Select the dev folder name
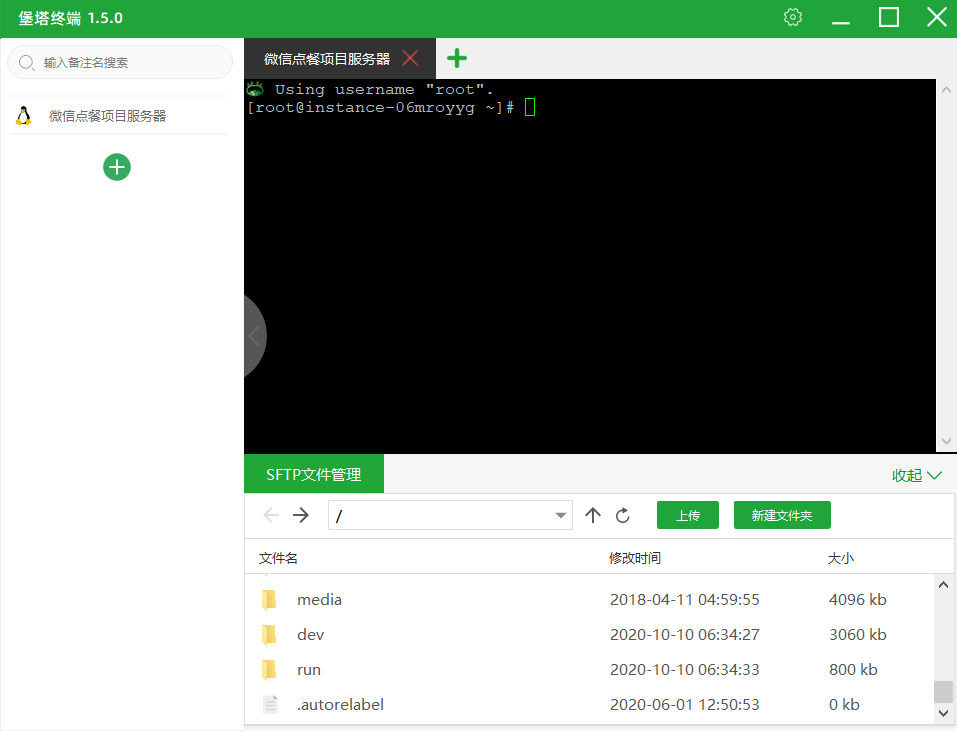The height and width of the screenshot is (731, 957). tap(311, 635)
